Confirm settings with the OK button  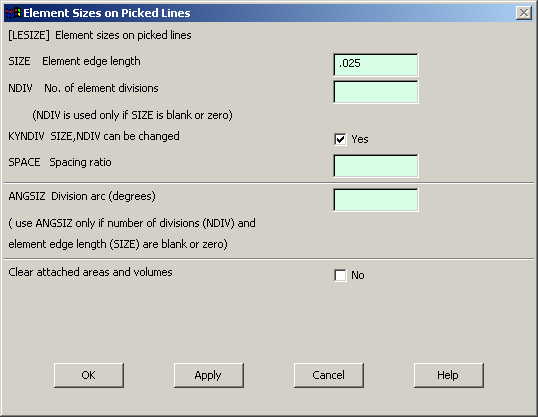coord(89,375)
